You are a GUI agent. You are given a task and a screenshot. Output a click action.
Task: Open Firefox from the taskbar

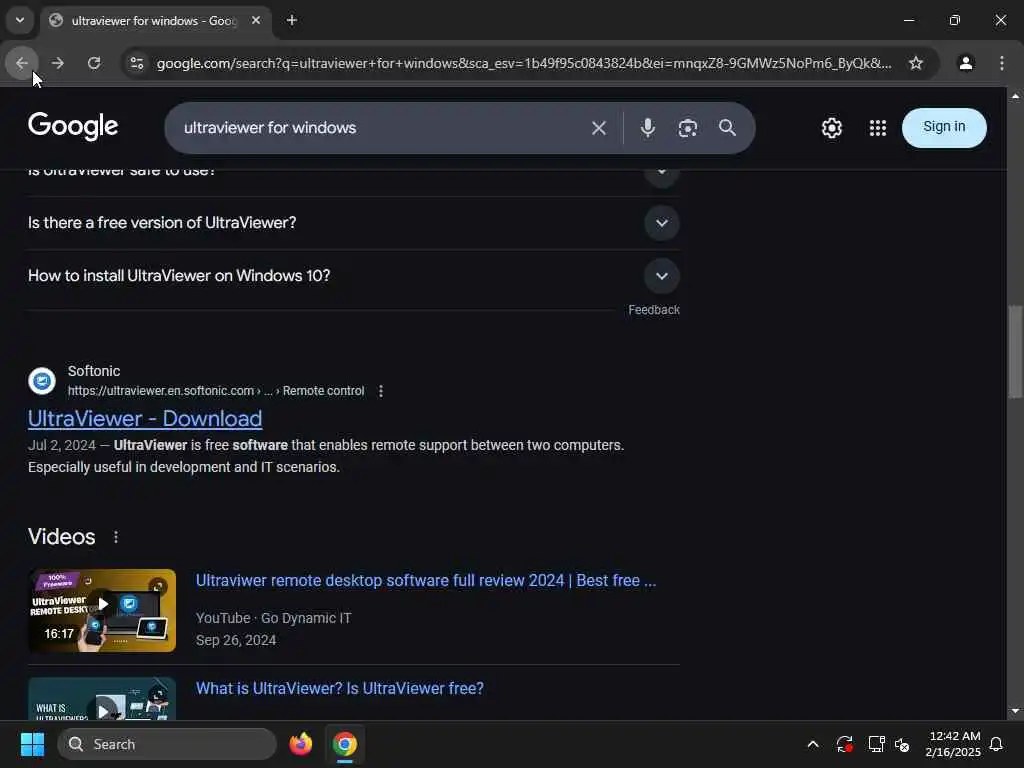click(300, 744)
